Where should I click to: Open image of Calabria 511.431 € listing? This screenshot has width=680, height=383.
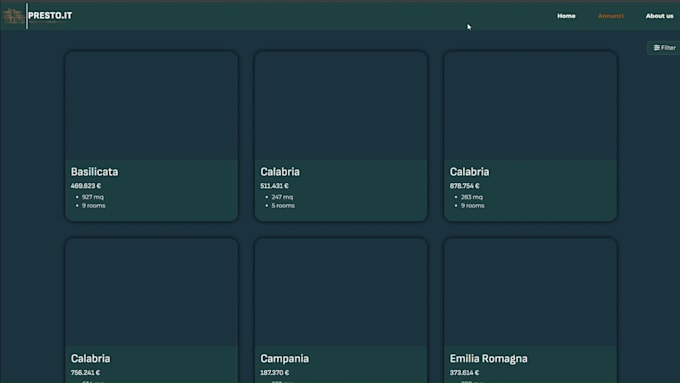coord(341,106)
